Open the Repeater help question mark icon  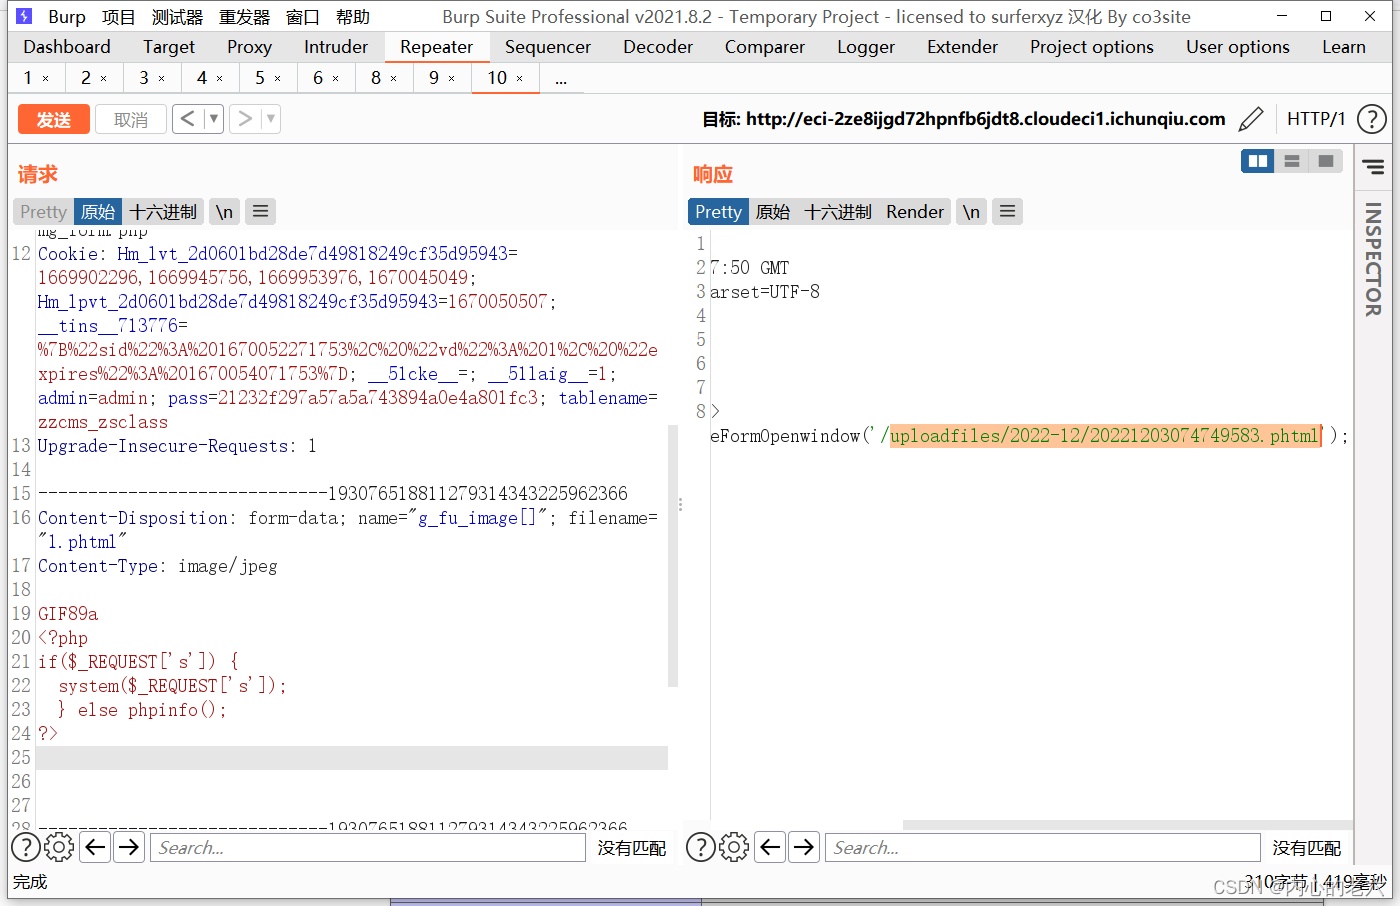[1372, 119]
